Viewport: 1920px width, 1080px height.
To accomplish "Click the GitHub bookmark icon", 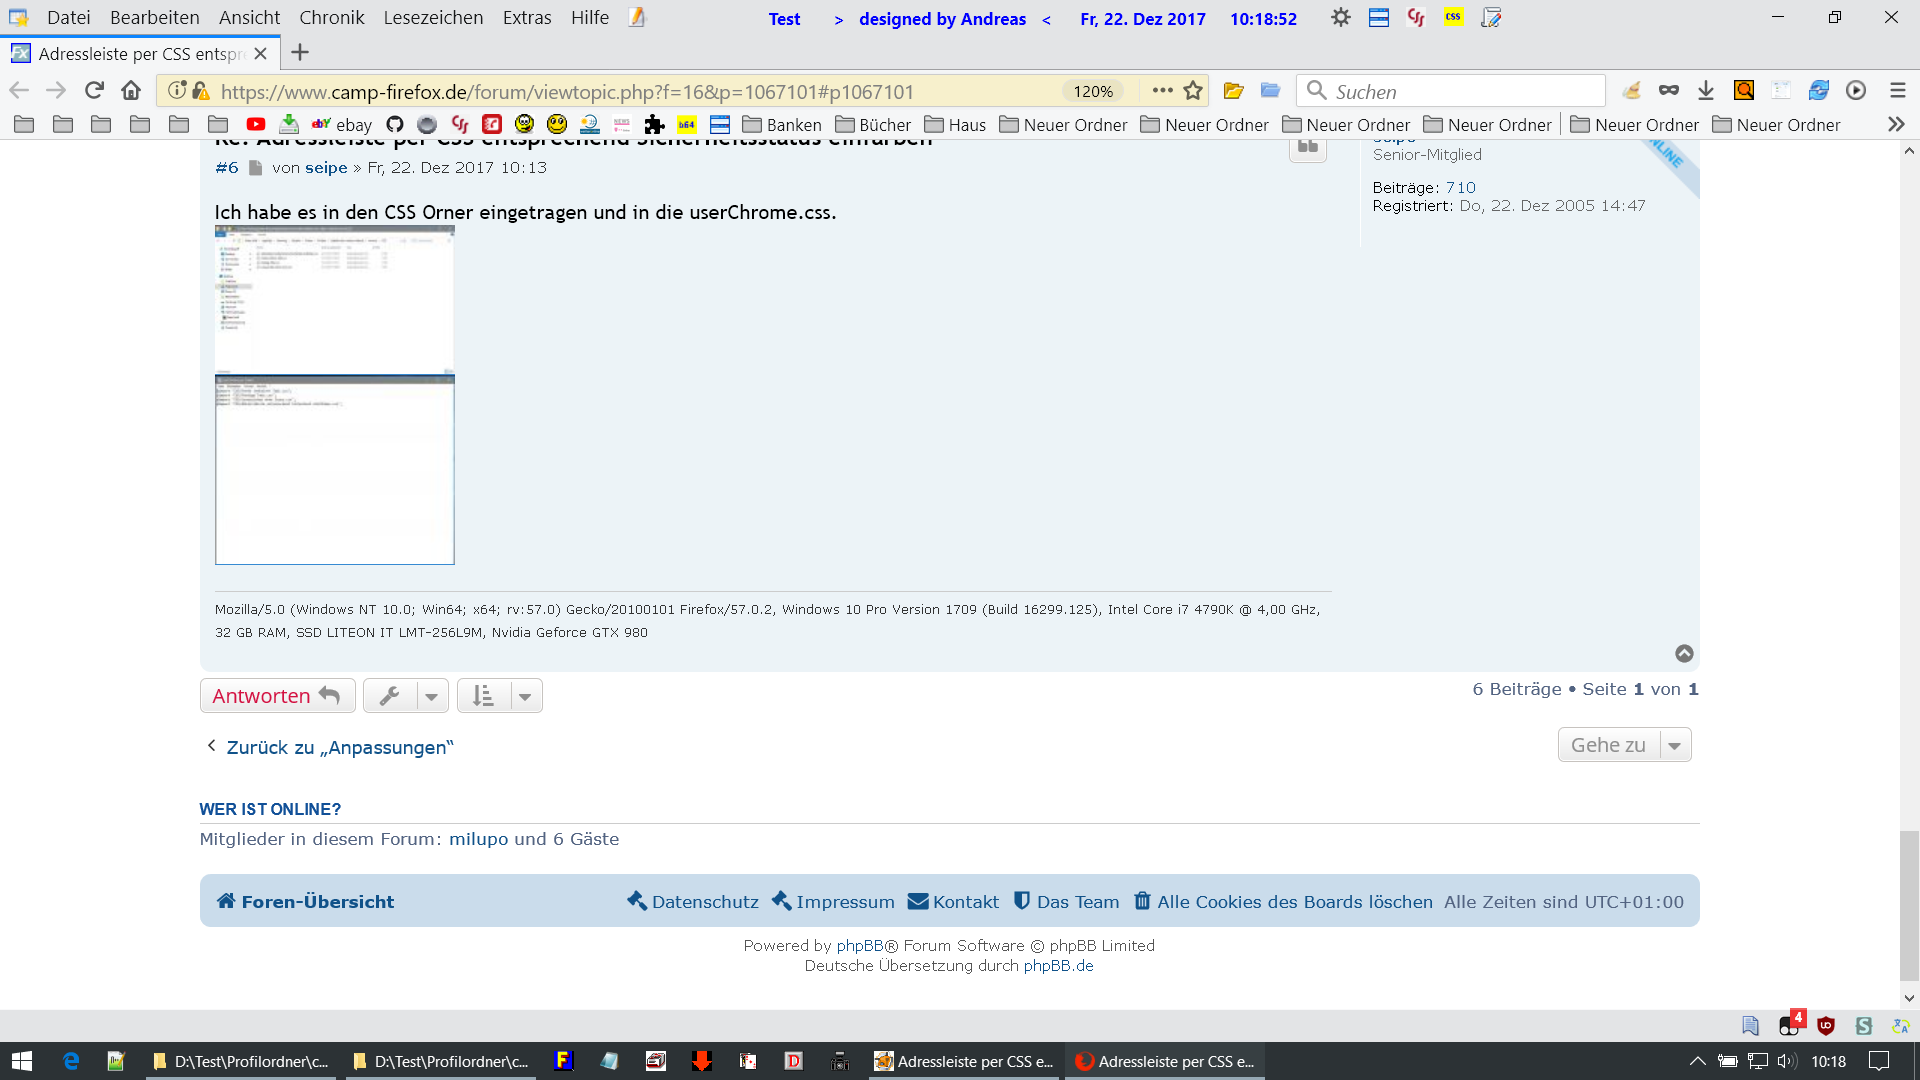I will click(395, 124).
